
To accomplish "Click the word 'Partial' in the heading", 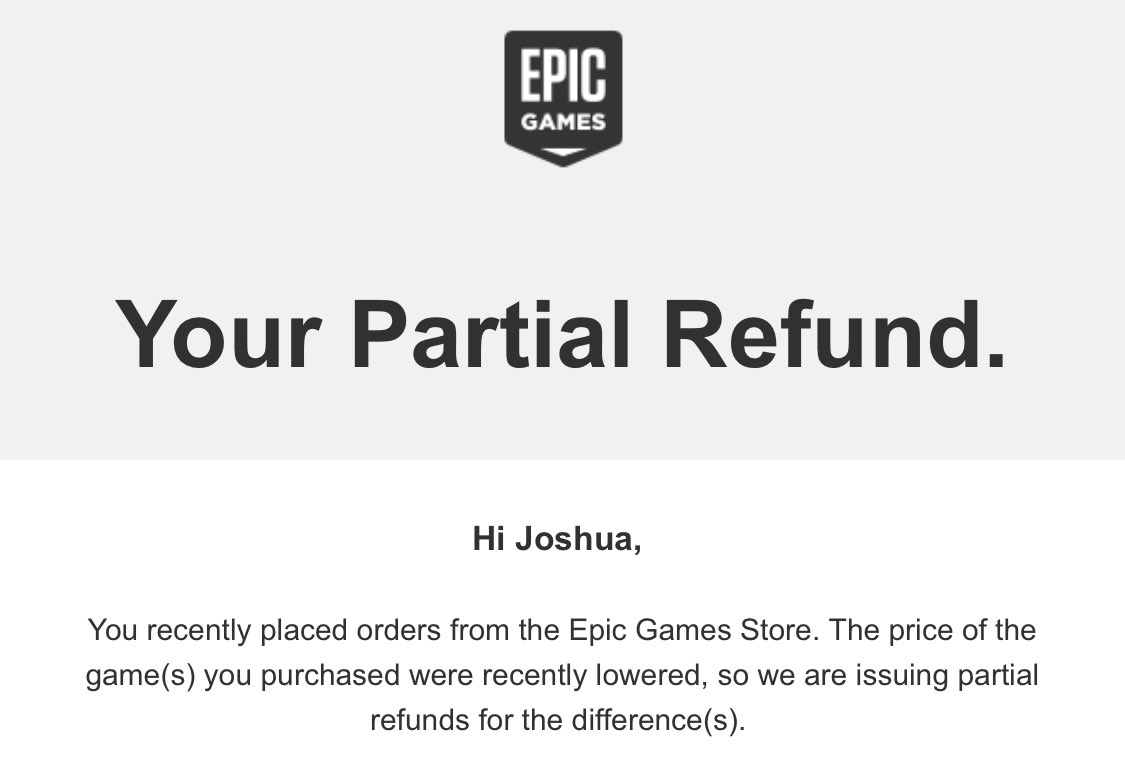I will [491, 335].
